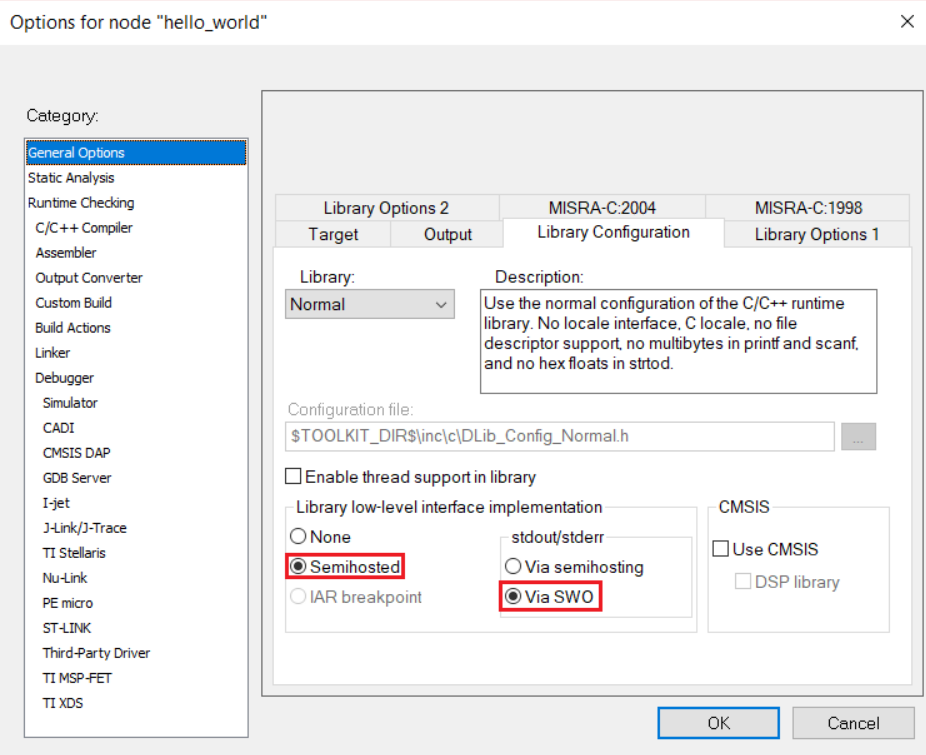This screenshot has width=926, height=755.
Task: Select None for low-level interface
Action: point(298,537)
